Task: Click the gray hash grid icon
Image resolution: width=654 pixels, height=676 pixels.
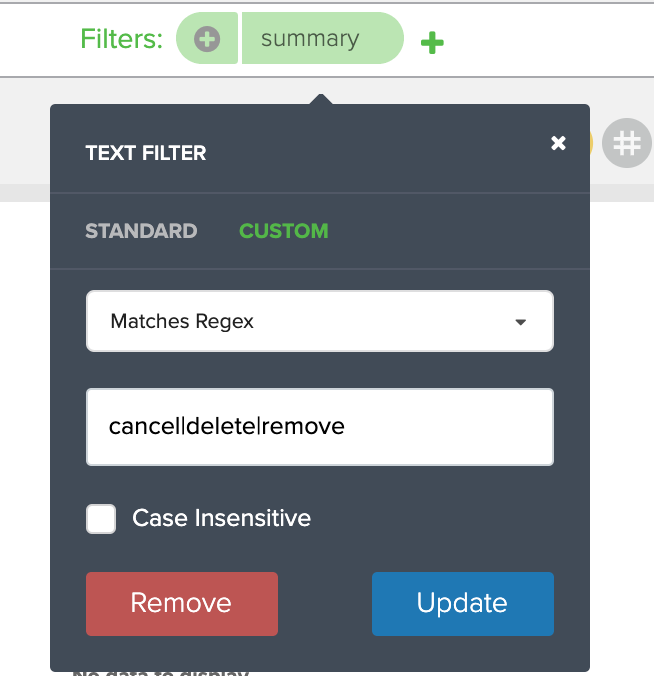Action: pyautogui.click(x=626, y=143)
